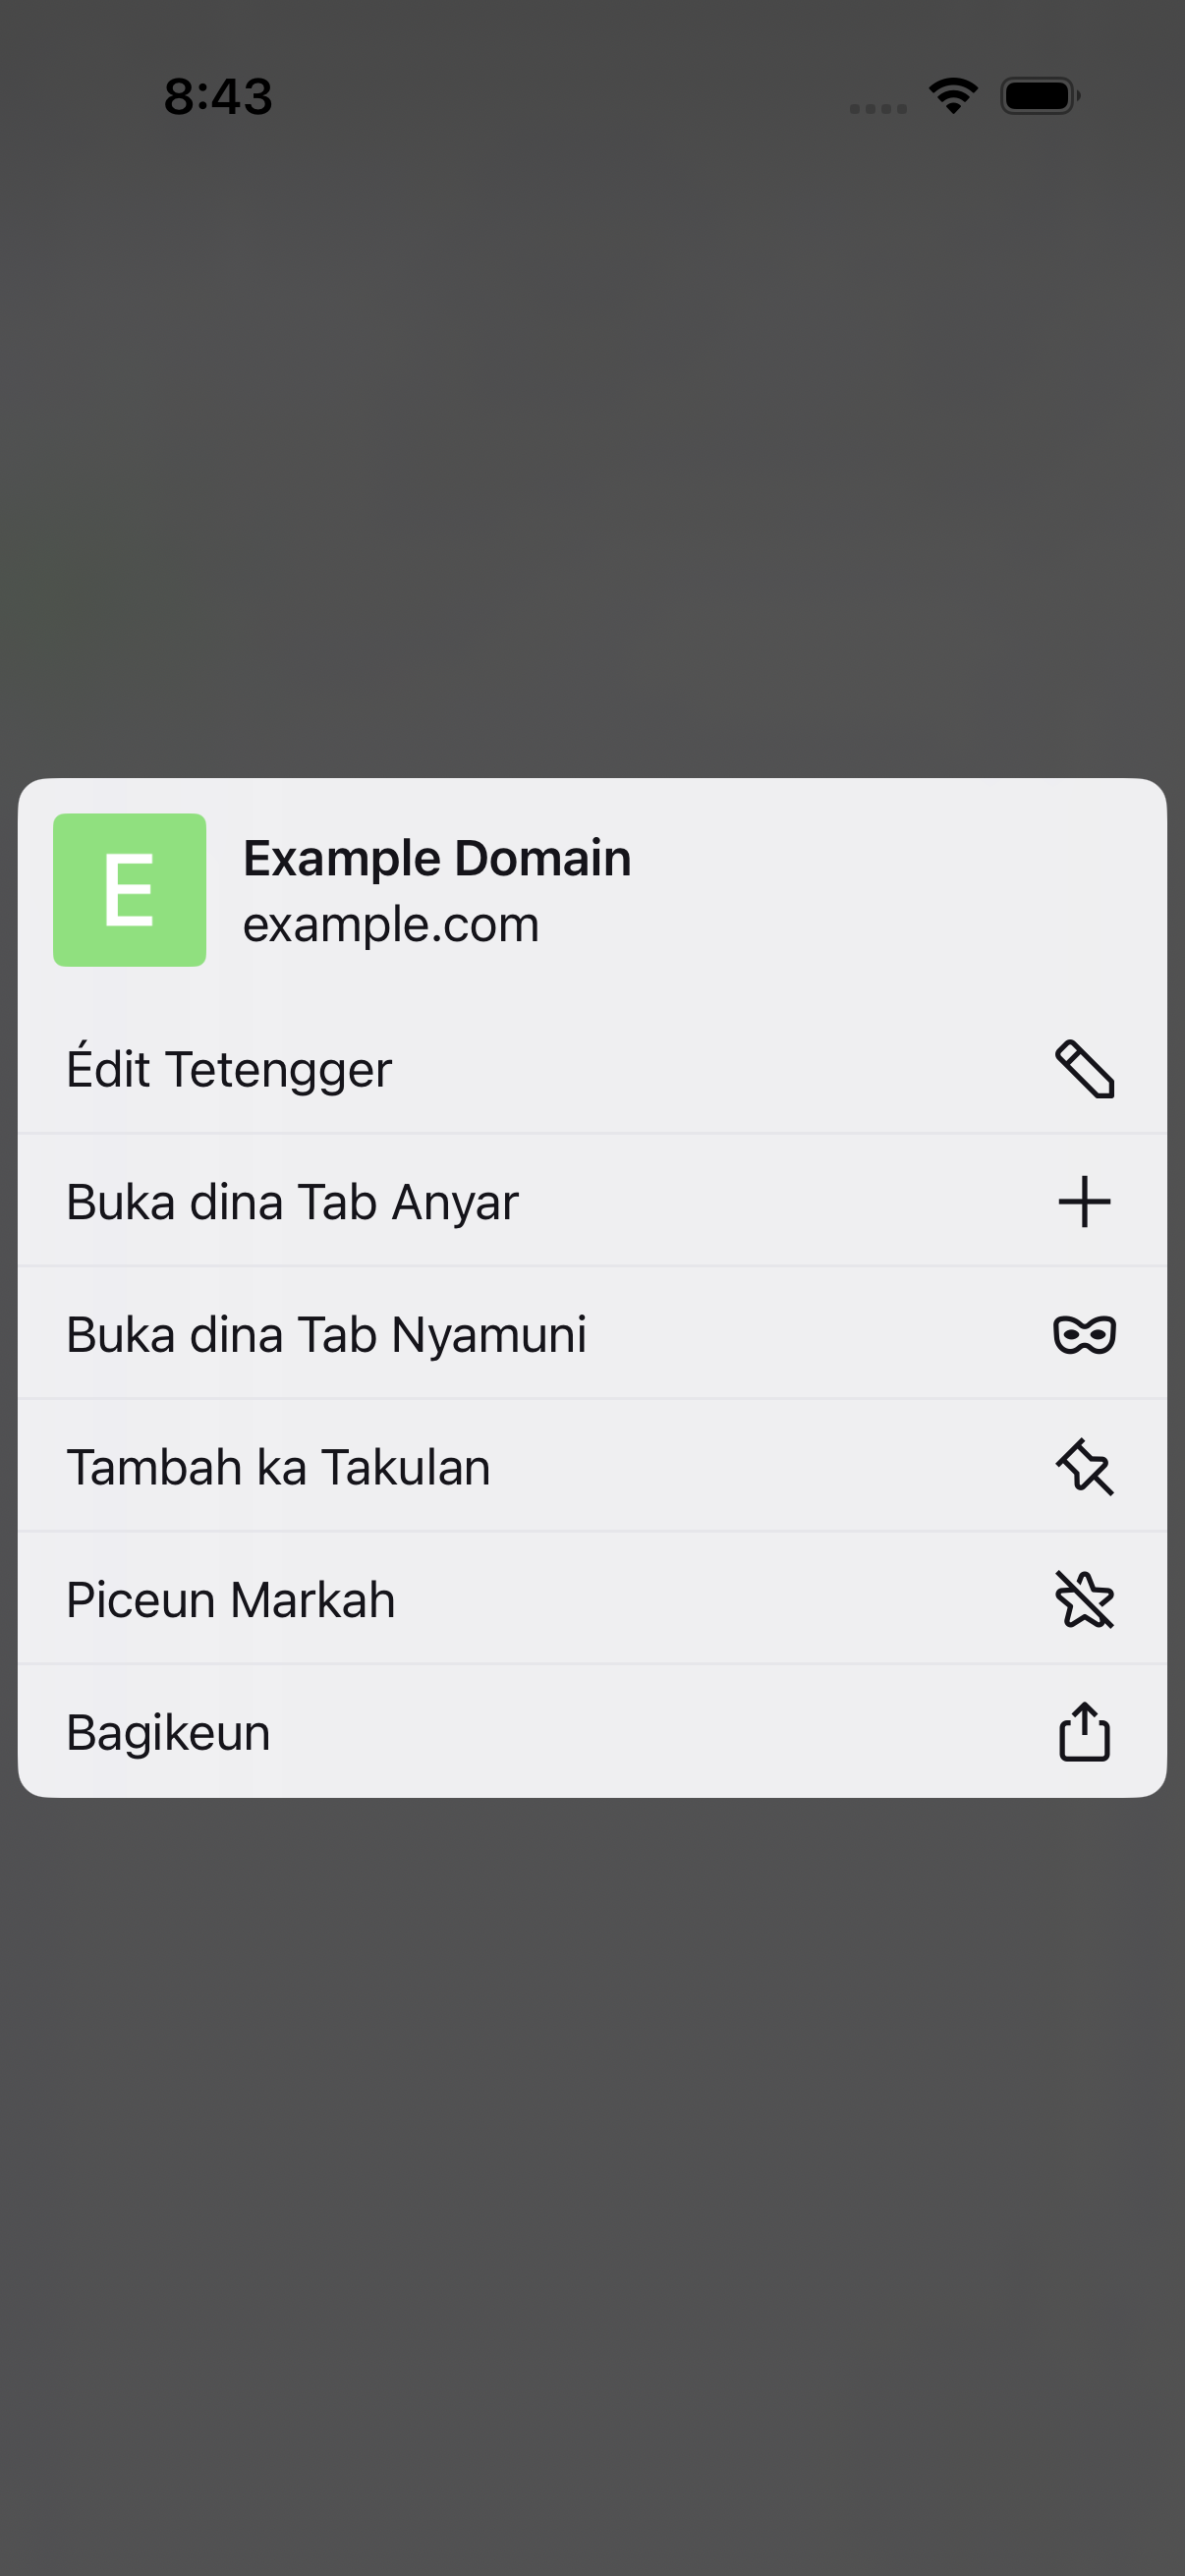
Task: Tap the private mask icon
Action: (1084, 1334)
